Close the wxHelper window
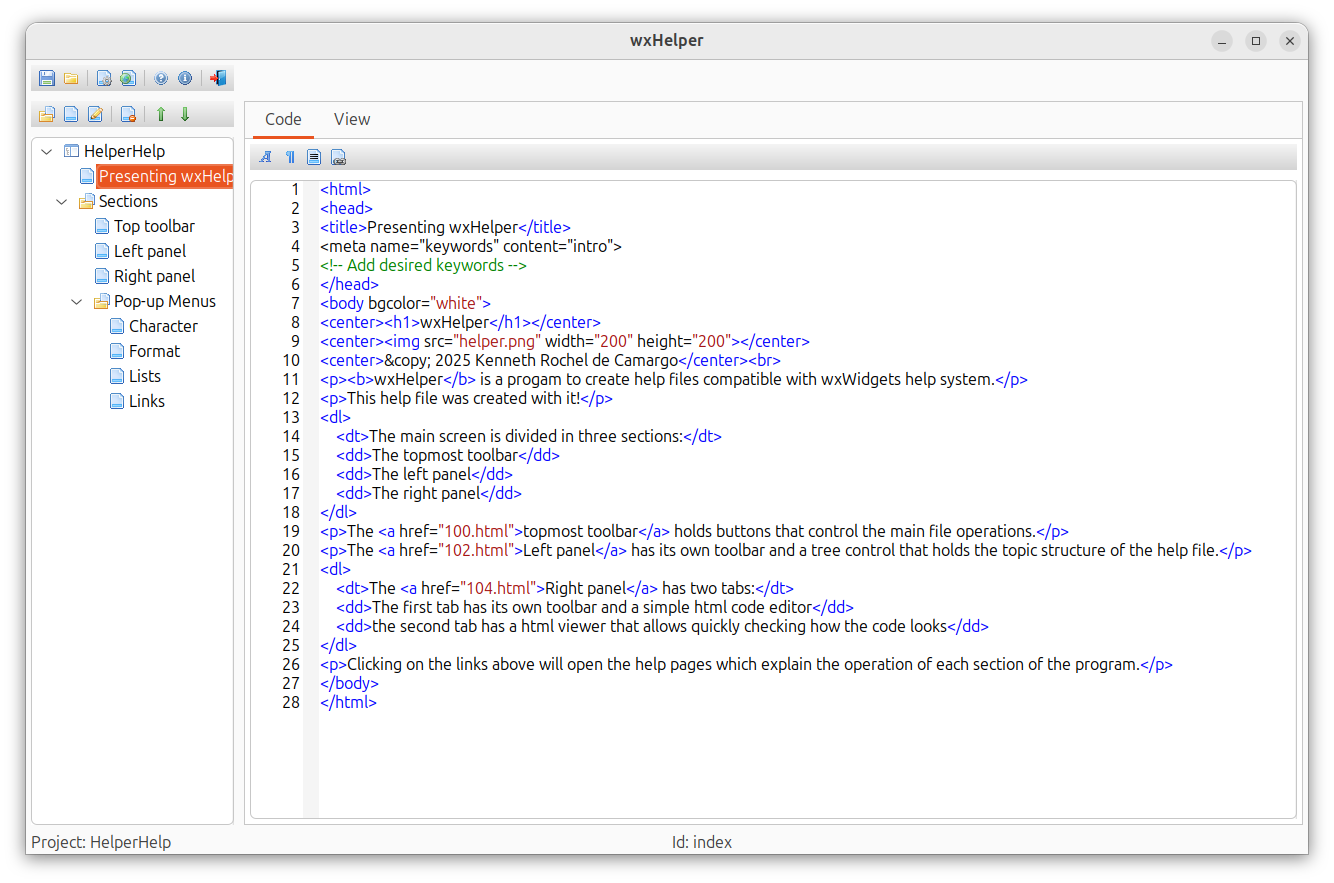The height and width of the screenshot is (883, 1334). pyautogui.click(x=1290, y=41)
